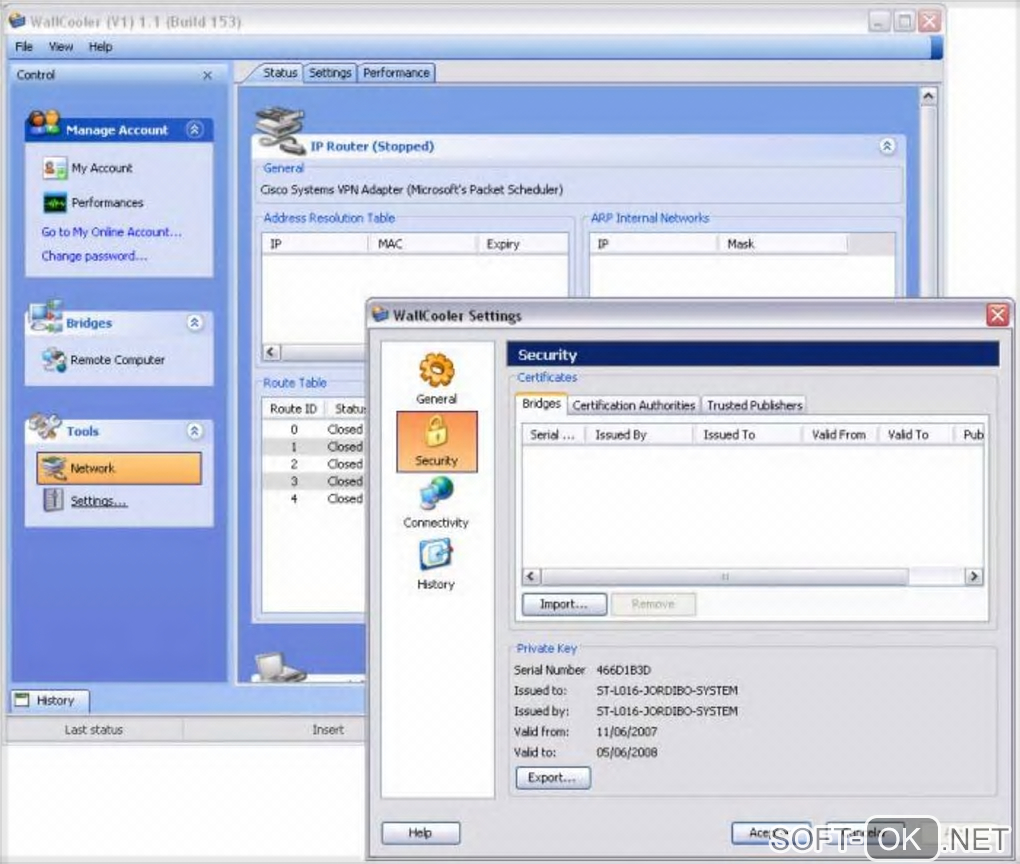1020x864 pixels.
Task: Click Mask column header in ARP Internal Networks
Action: (x=783, y=244)
